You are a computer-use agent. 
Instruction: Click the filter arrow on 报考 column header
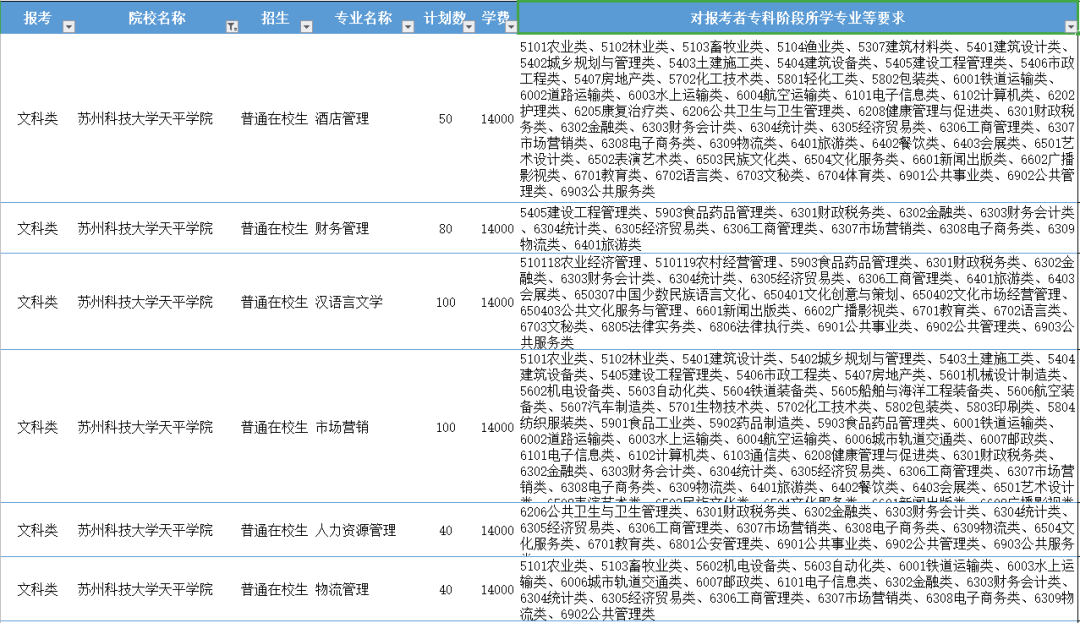pos(69,25)
